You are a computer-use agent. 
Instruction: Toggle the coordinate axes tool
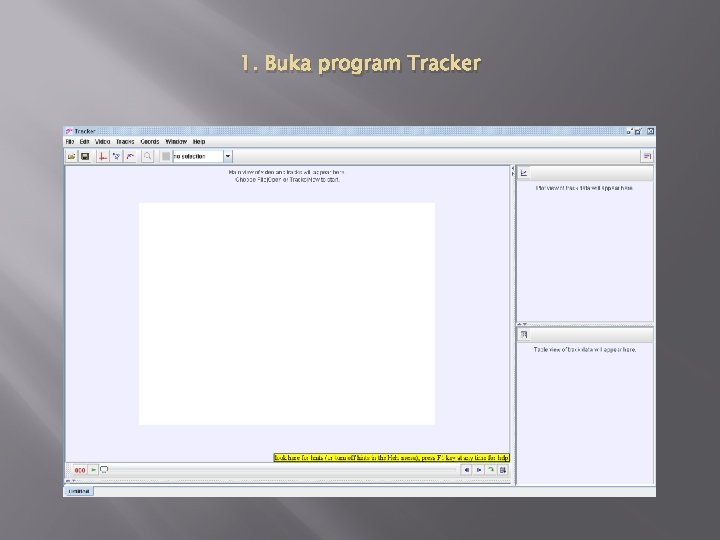pyautogui.click(x=102, y=157)
